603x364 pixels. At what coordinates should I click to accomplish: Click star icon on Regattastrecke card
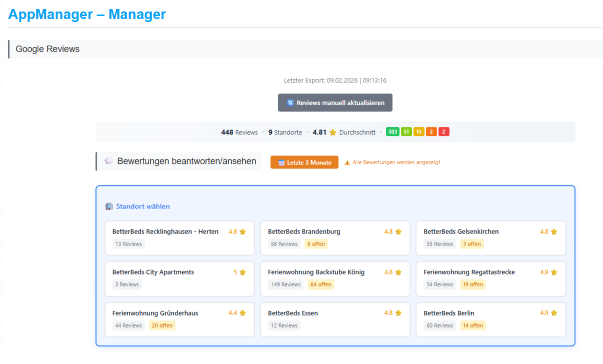point(554,272)
